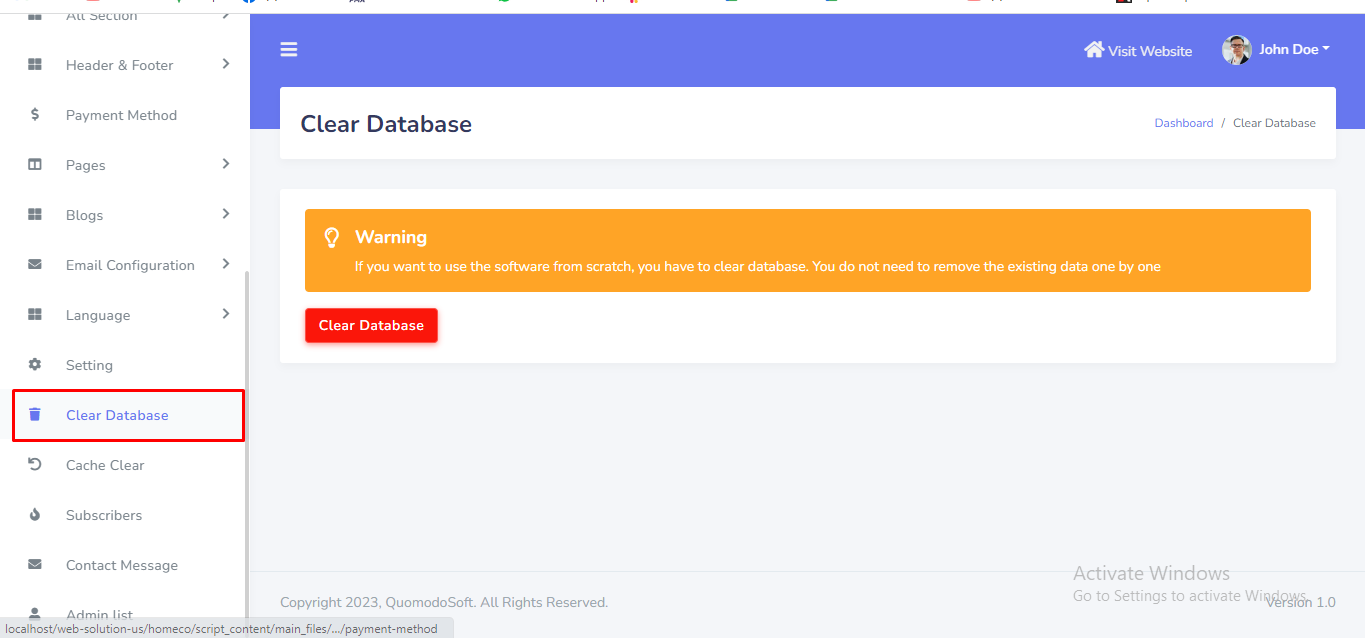This screenshot has height=638, width=1365.
Task: Click the envelope icon for Contact Message
Action: click(35, 565)
